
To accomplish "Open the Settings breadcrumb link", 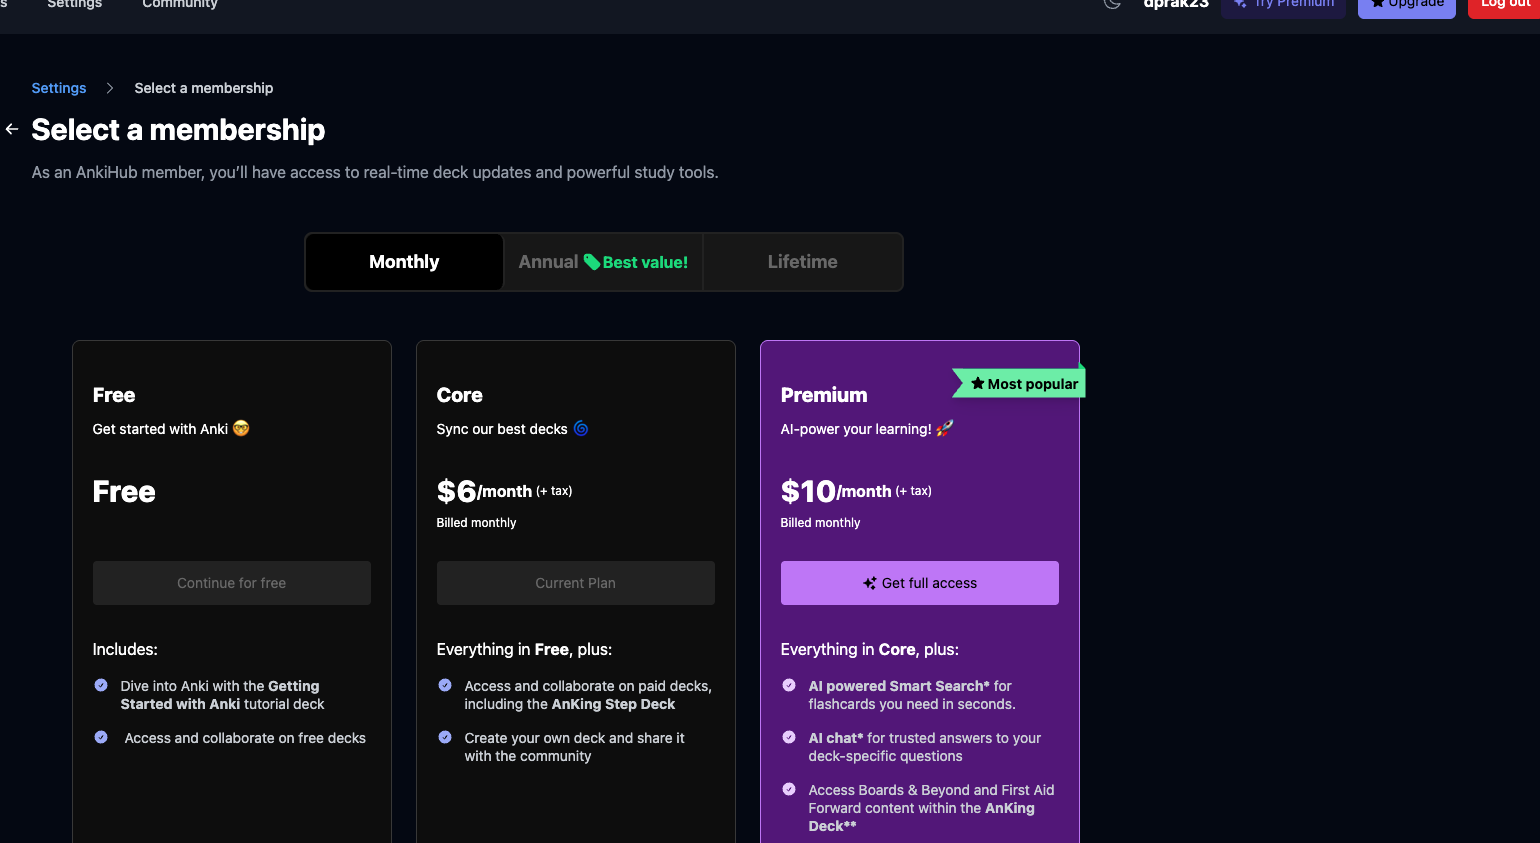I will pyautogui.click(x=59, y=88).
